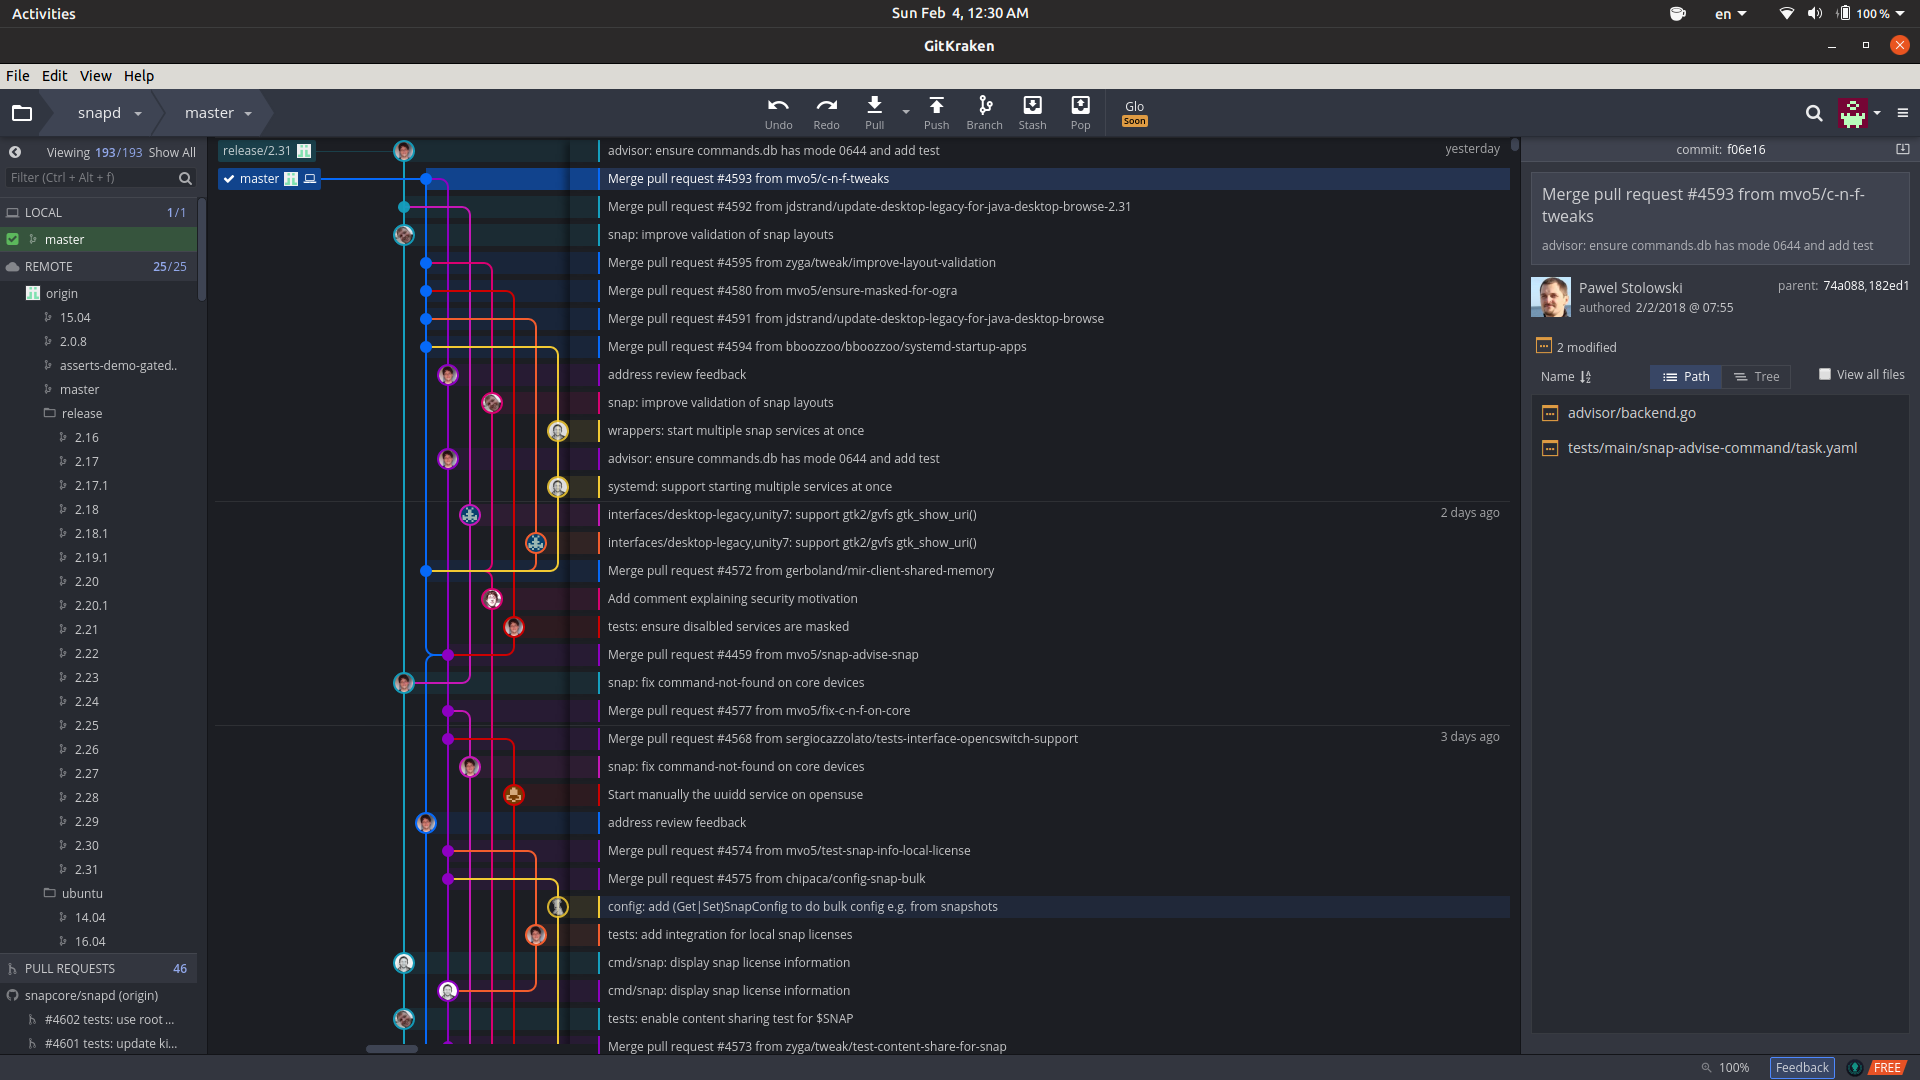Switch the file list to Path view

(x=1686, y=377)
